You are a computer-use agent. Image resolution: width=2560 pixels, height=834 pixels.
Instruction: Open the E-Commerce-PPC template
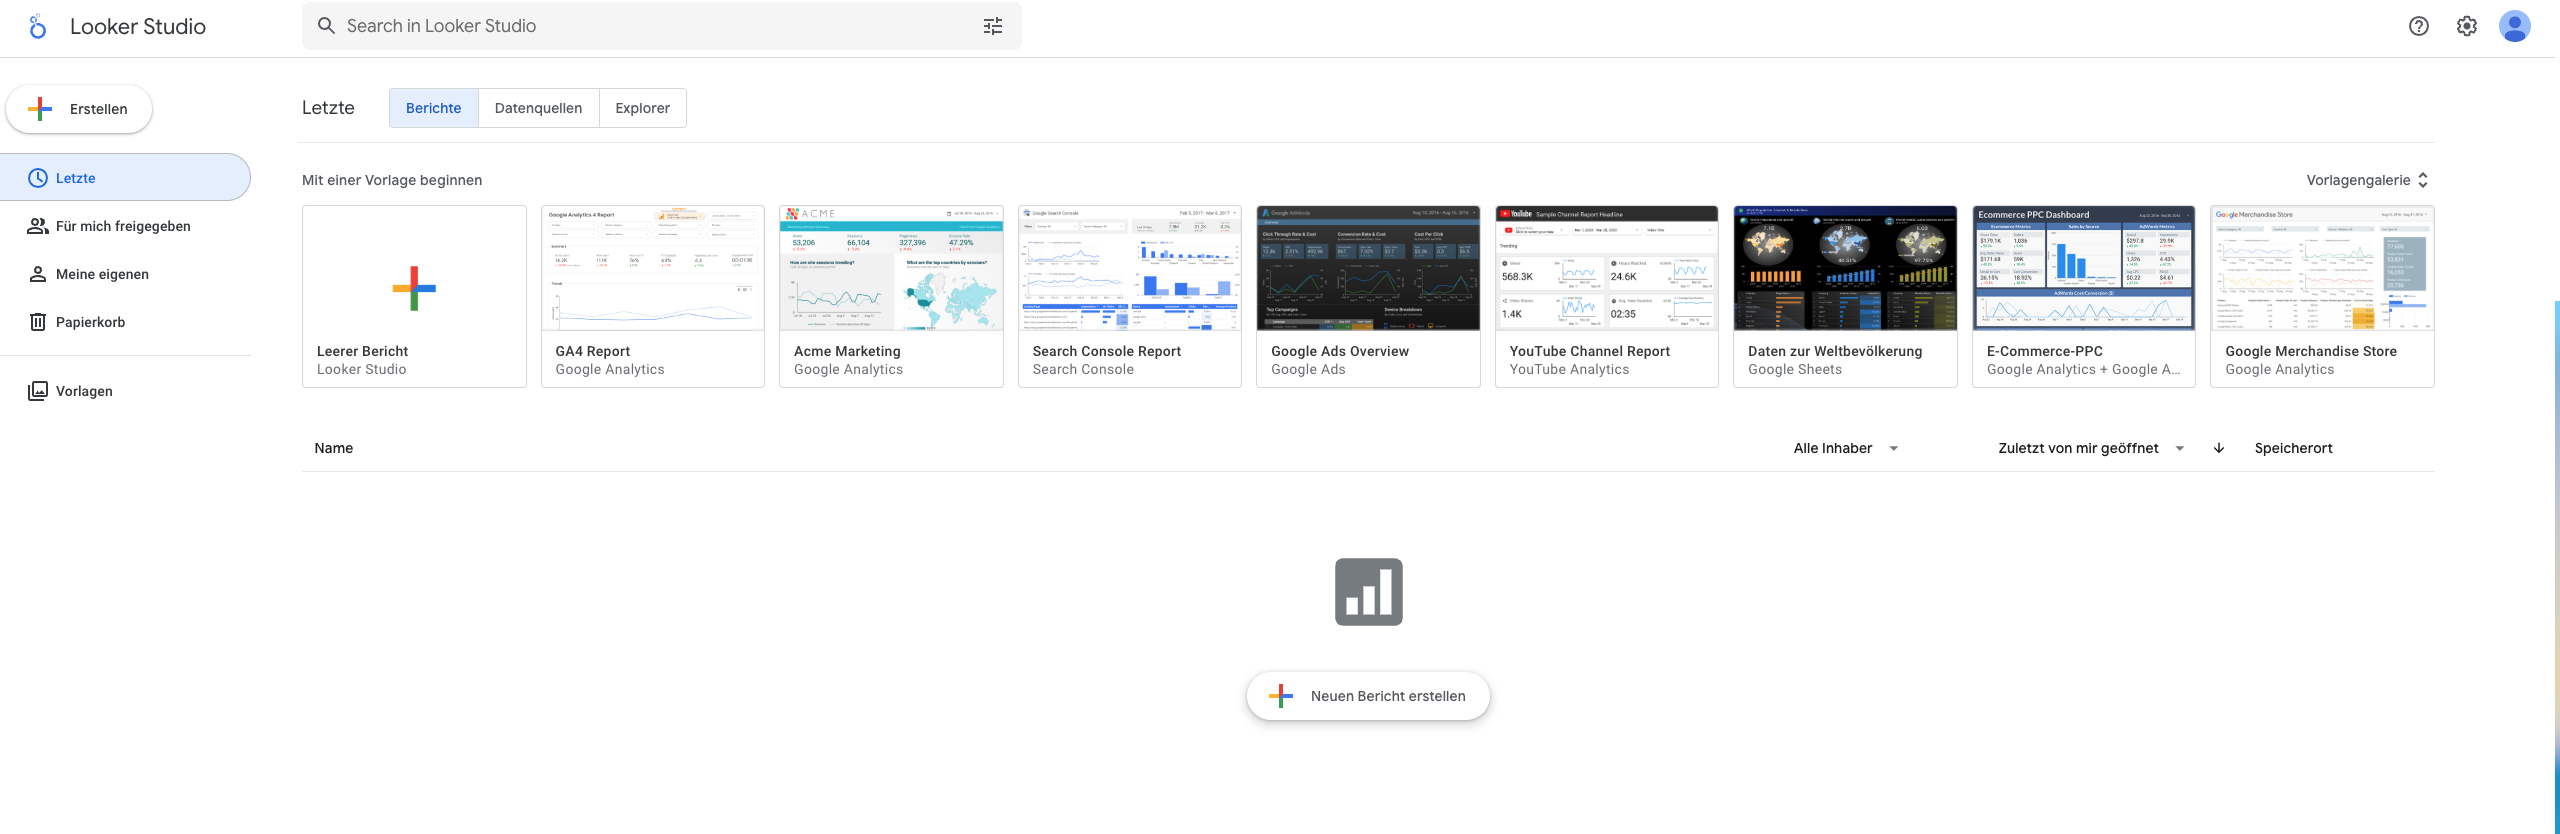[x=2084, y=296]
